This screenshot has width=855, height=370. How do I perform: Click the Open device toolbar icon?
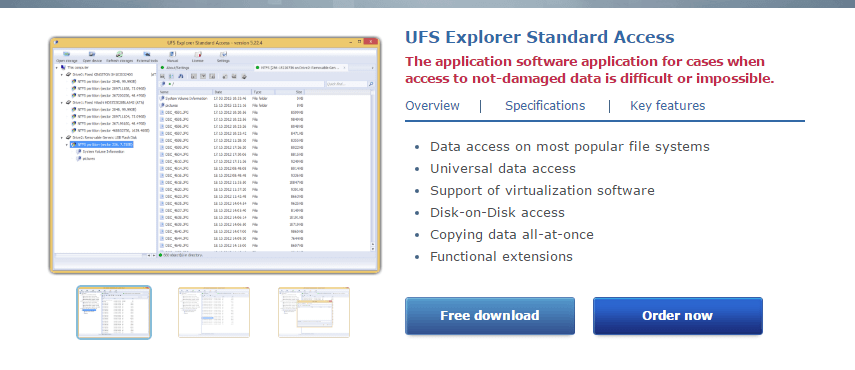(x=92, y=54)
